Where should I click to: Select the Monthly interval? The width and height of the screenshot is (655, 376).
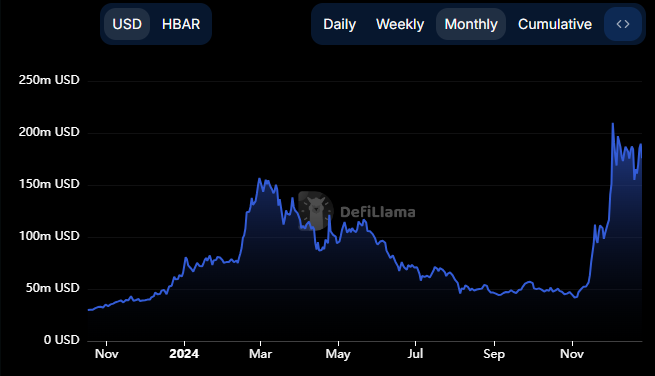[471, 24]
